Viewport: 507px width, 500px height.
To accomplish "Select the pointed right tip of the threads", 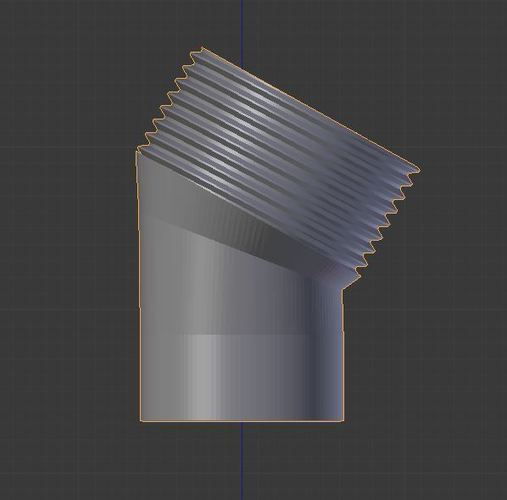I will pos(417,170).
